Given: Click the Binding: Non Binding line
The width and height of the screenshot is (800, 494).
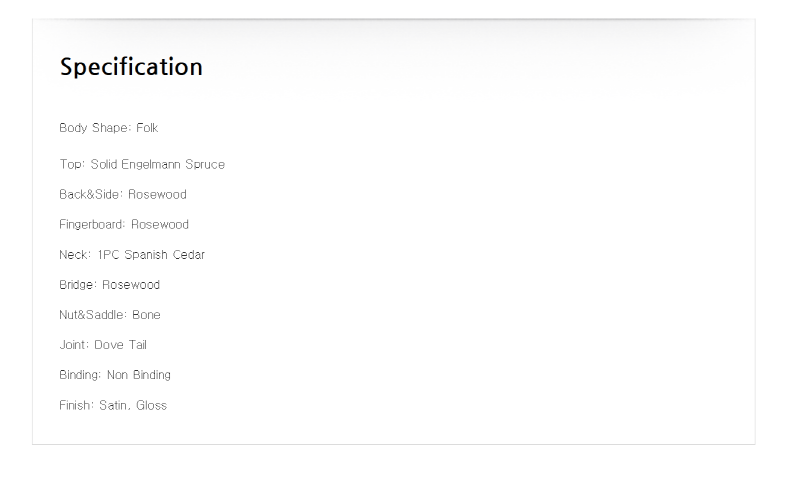Looking at the screenshot, I should pyautogui.click(x=115, y=375).
